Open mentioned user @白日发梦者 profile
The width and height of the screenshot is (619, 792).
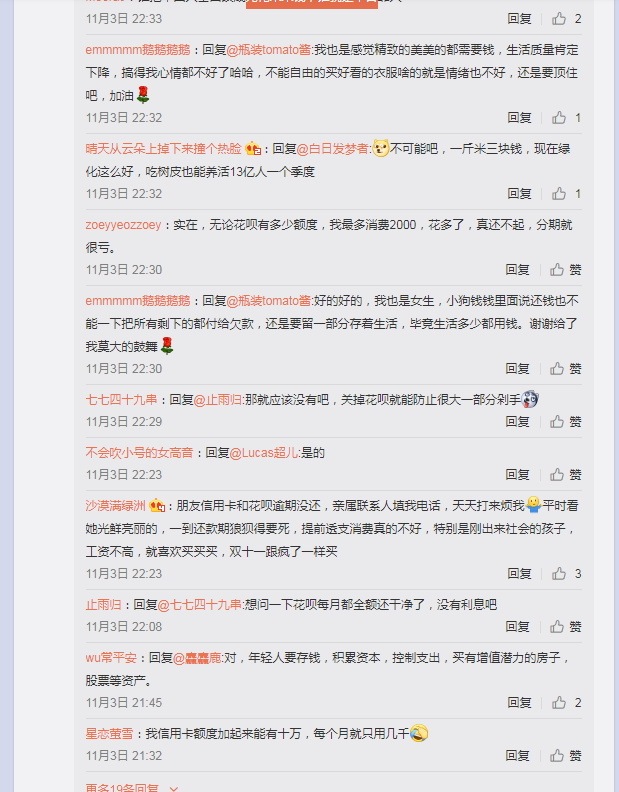(x=333, y=149)
